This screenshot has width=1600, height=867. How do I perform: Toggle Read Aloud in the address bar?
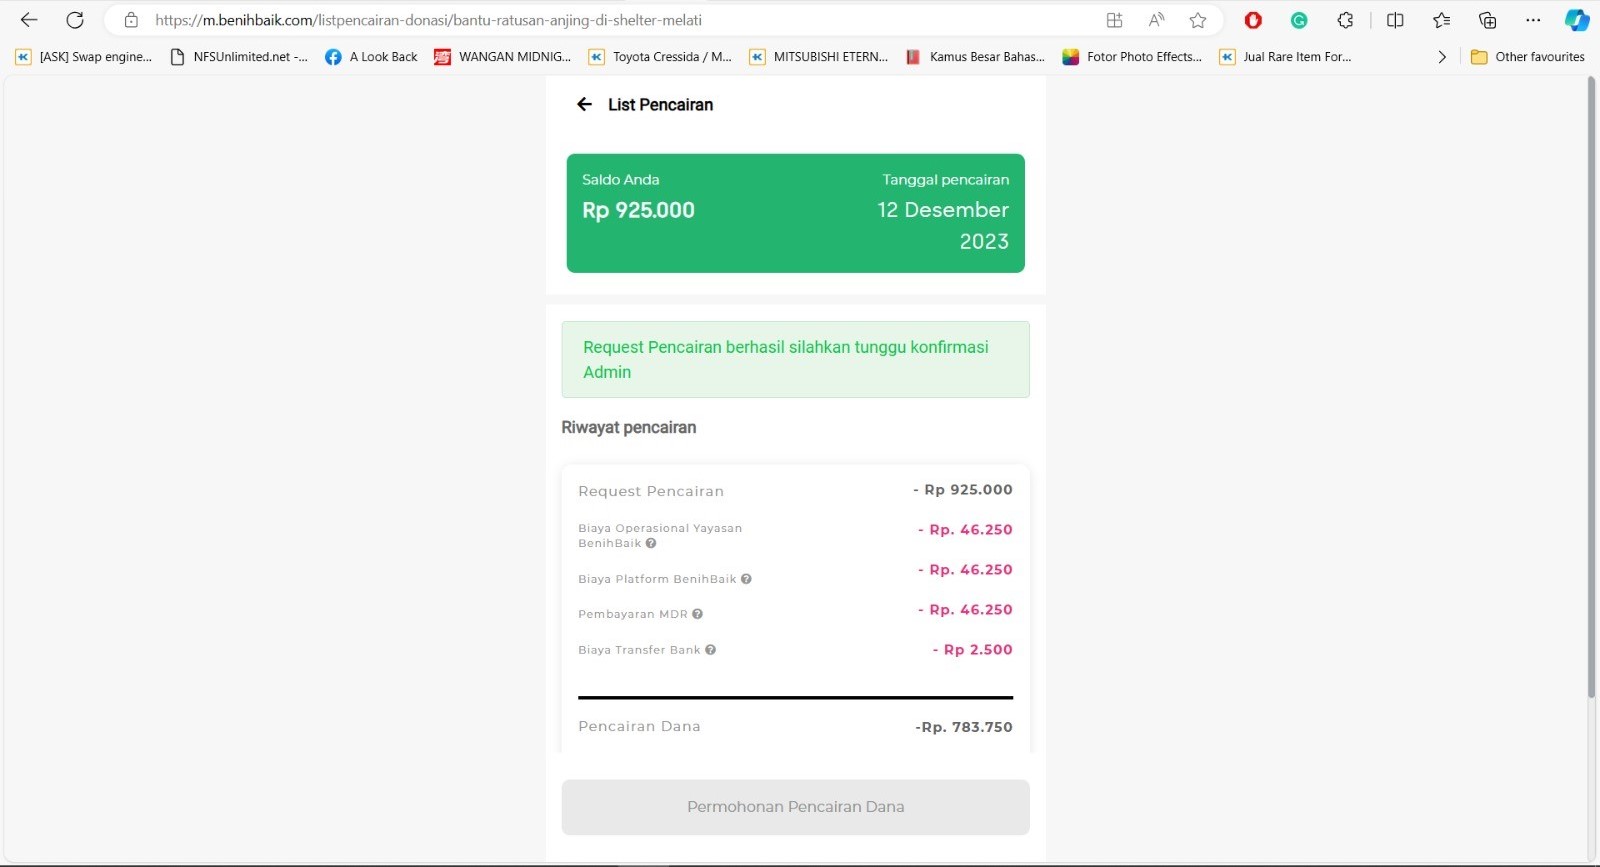click(x=1157, y=20)
